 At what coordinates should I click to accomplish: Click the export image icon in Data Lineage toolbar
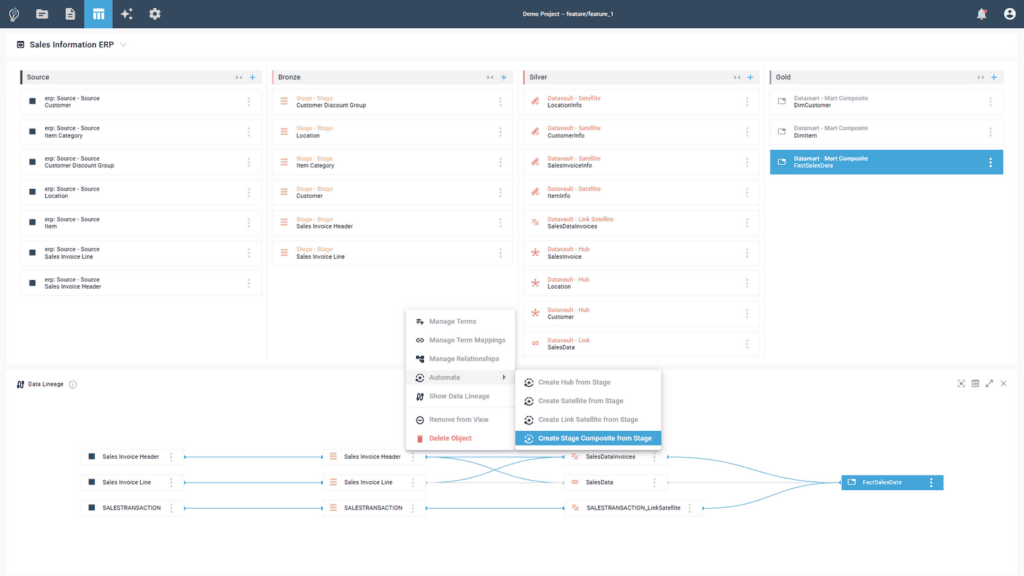(x=975, y=383)
